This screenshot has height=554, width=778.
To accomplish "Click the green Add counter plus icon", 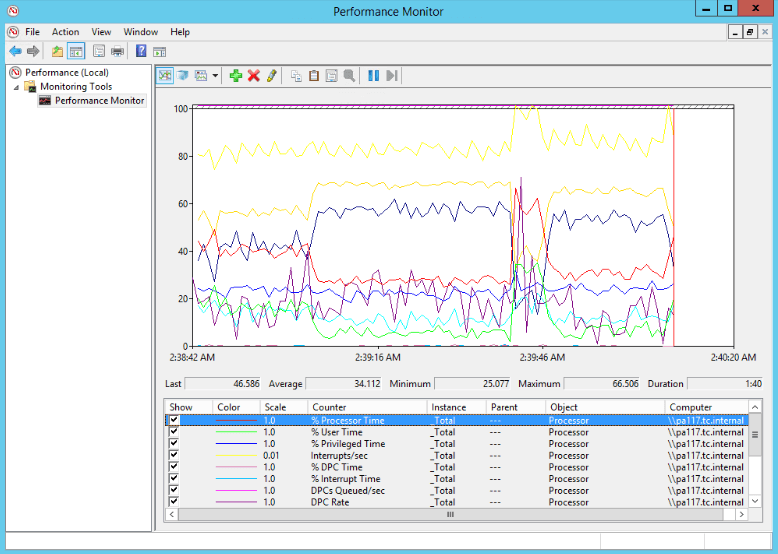I will (236, 76).
